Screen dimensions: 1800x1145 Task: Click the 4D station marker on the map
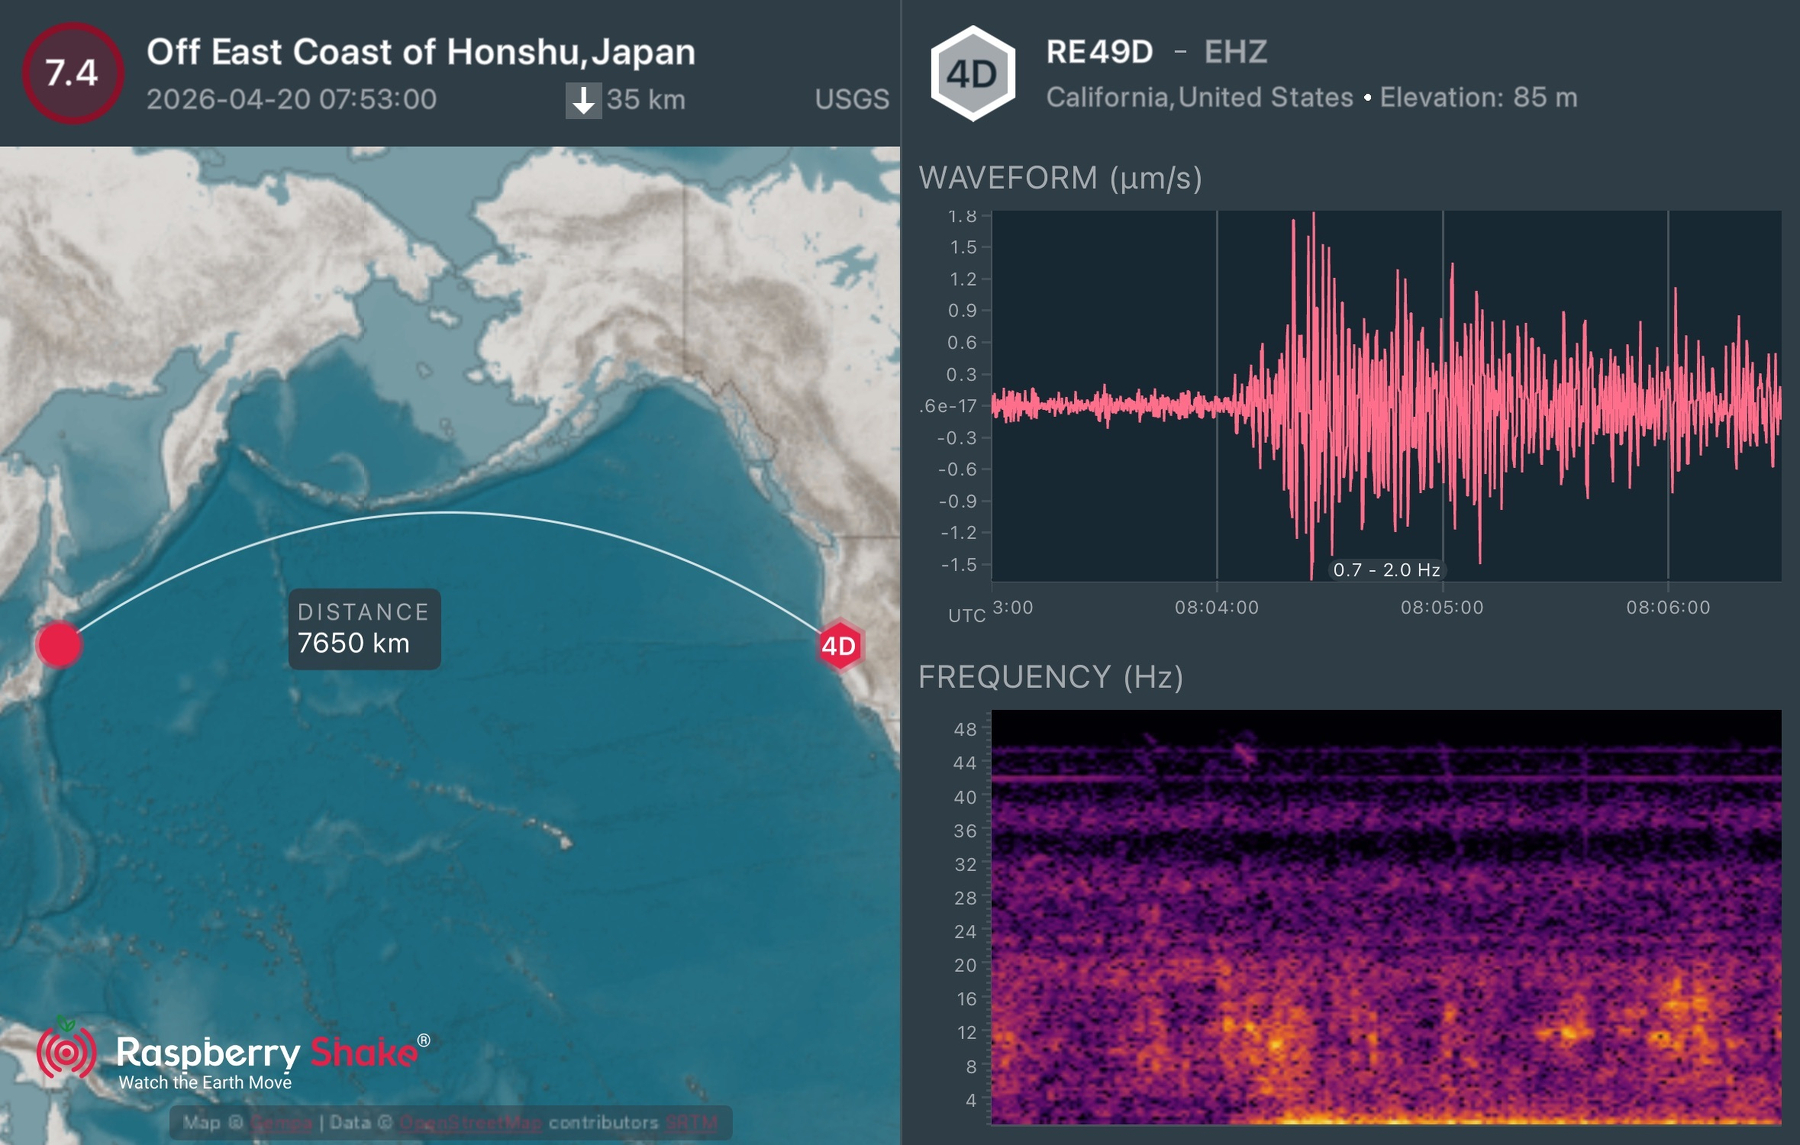[x=840, y=647]
